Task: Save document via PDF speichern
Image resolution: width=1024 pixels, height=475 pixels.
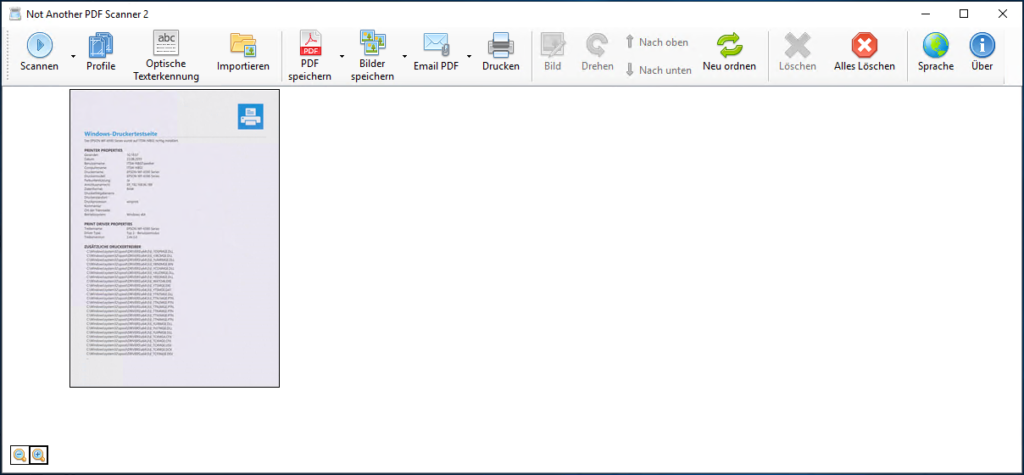Action: click(x=310, y=45)
